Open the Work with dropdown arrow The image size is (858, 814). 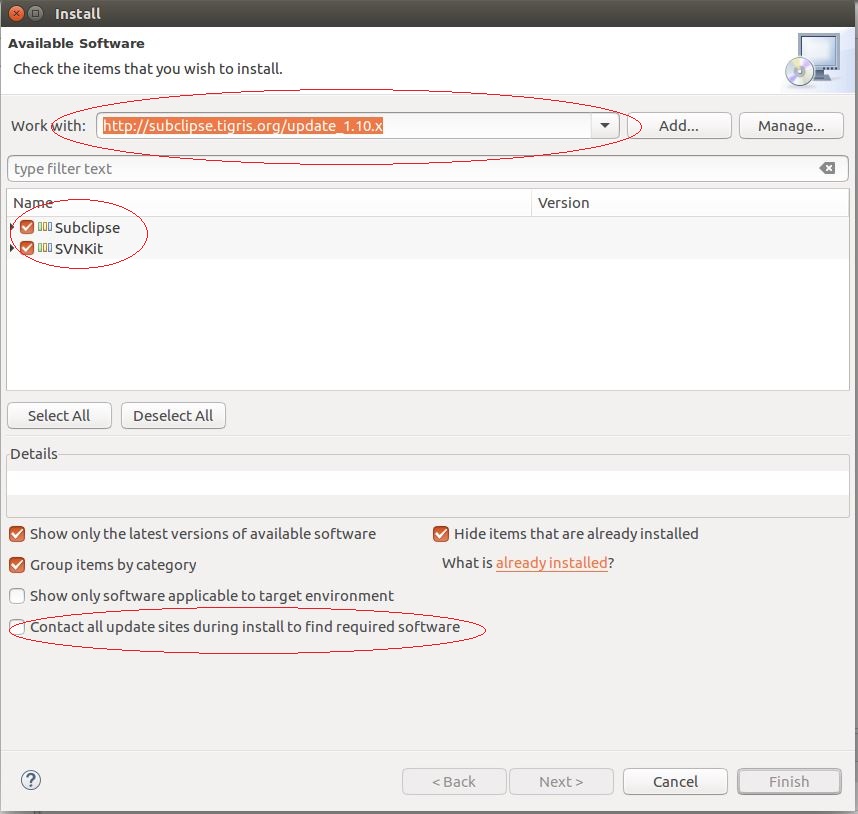pyautogui.click(x=604, y=126)
